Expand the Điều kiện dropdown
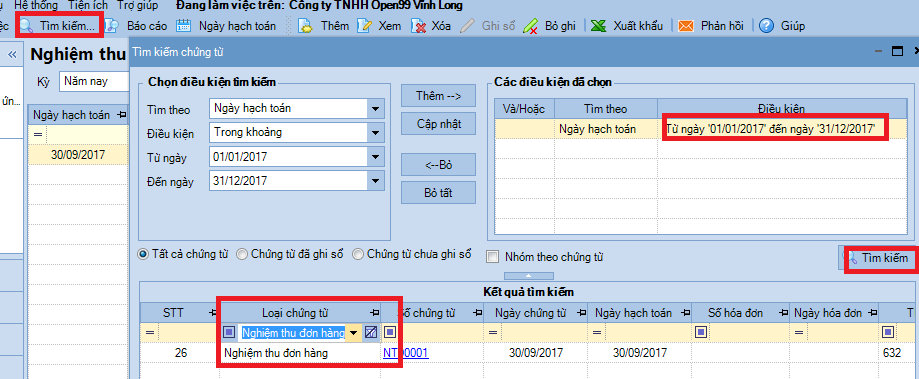919x379 pixels. tap(375, 132)
